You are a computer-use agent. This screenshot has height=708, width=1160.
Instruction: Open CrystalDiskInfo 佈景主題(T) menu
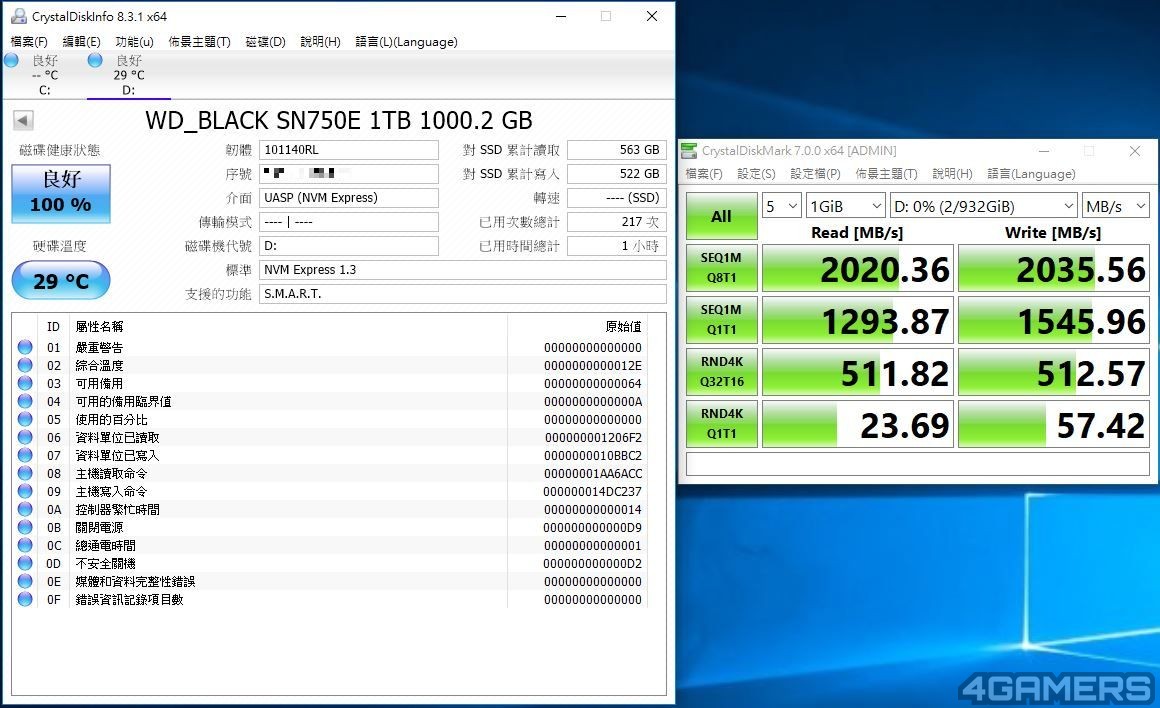(x=199, y=41)
